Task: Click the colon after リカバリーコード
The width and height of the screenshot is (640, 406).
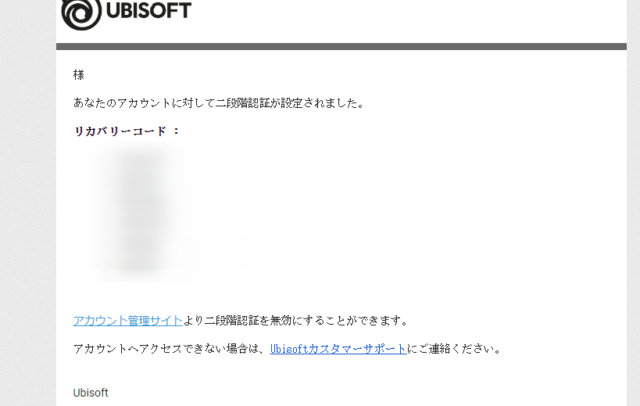Action: point(176,131)
